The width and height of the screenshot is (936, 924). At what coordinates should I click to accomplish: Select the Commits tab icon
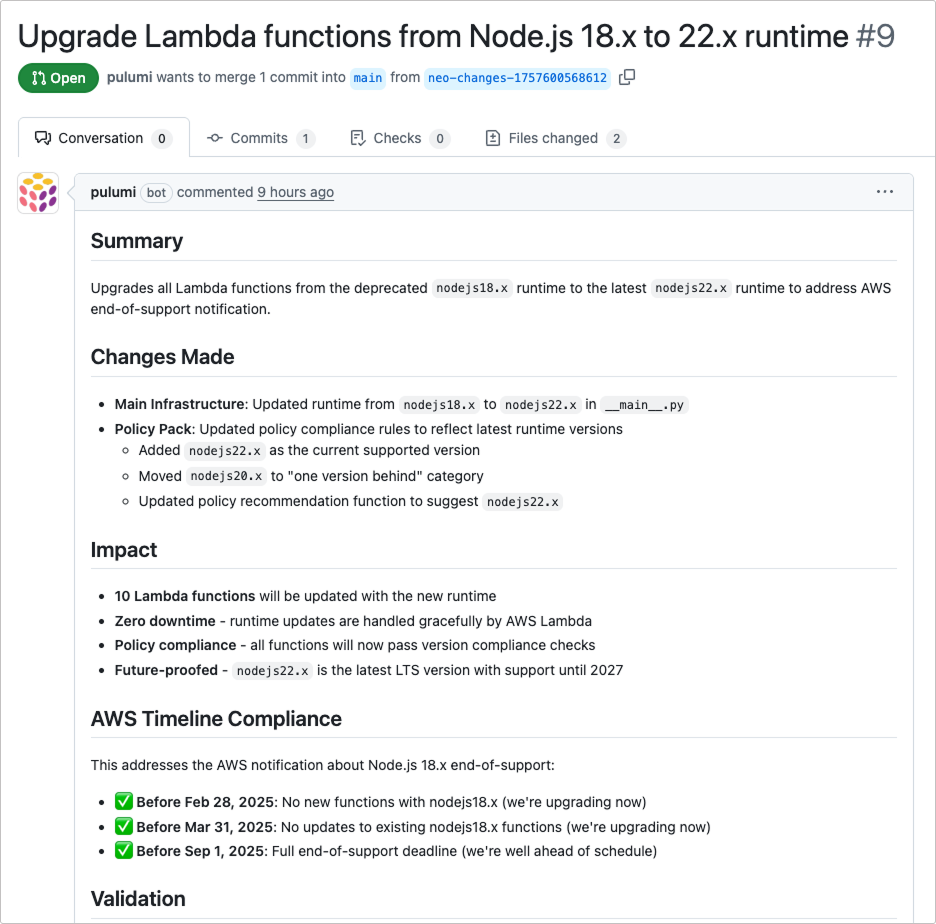coord(215,138)
